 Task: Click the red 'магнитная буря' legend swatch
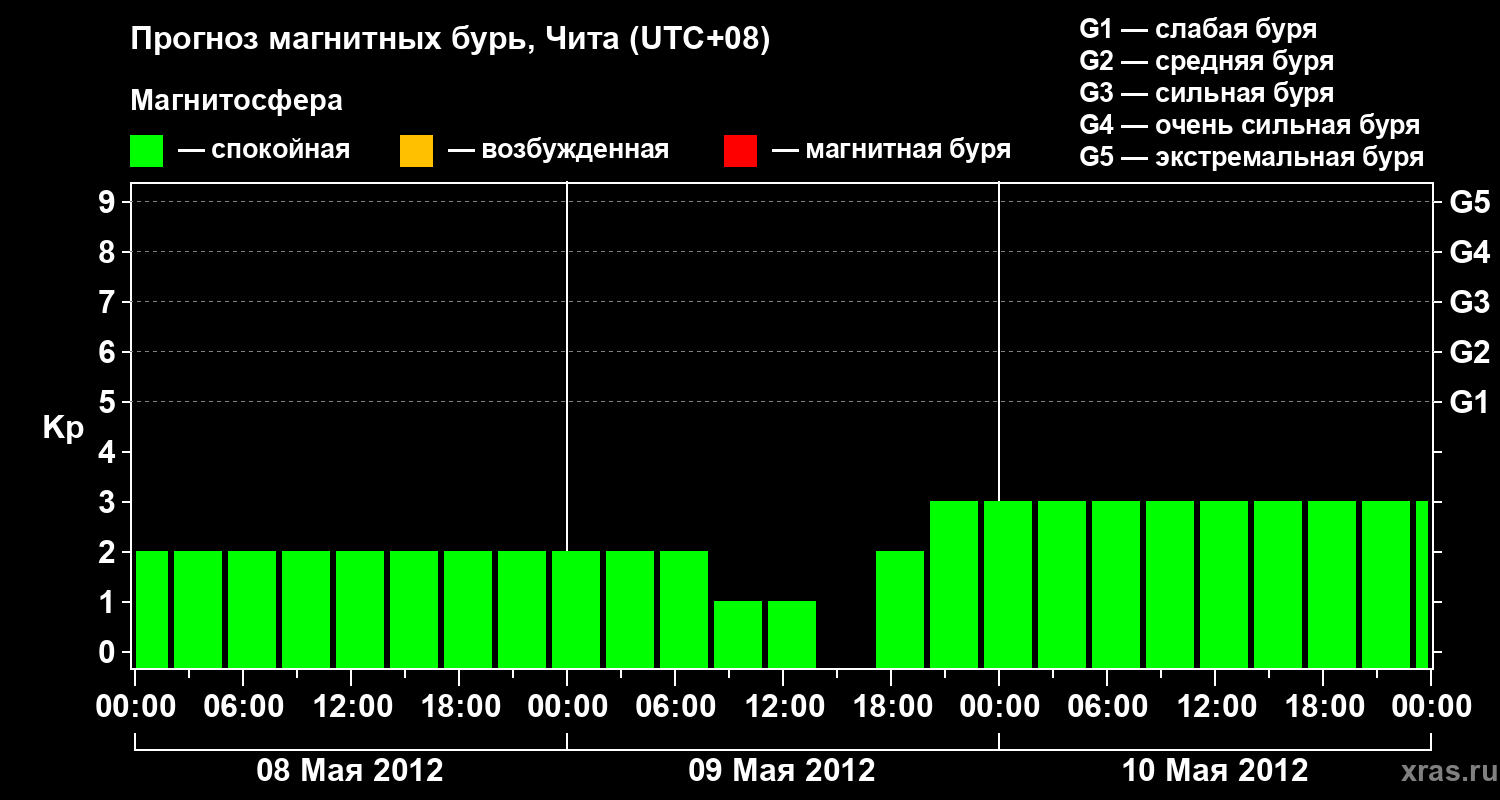tap(740, 151)
